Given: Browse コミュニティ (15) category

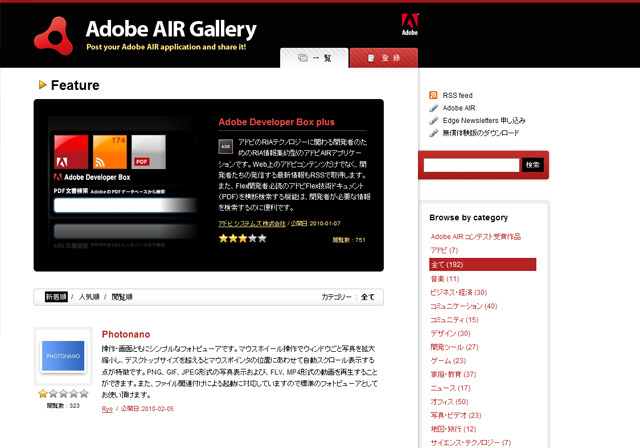Looking at the screenshot, I should (x=454, y=319).
